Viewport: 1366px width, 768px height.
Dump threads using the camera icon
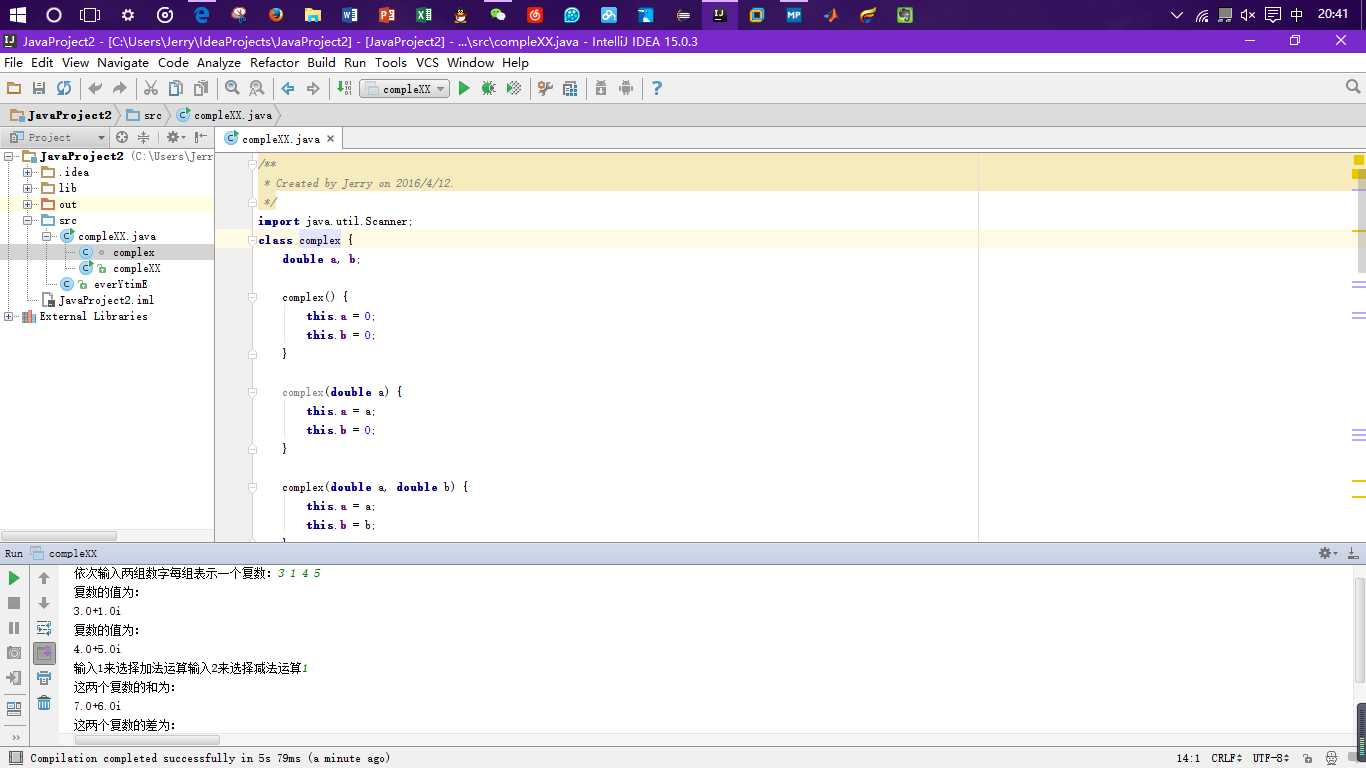click(14, 653)
